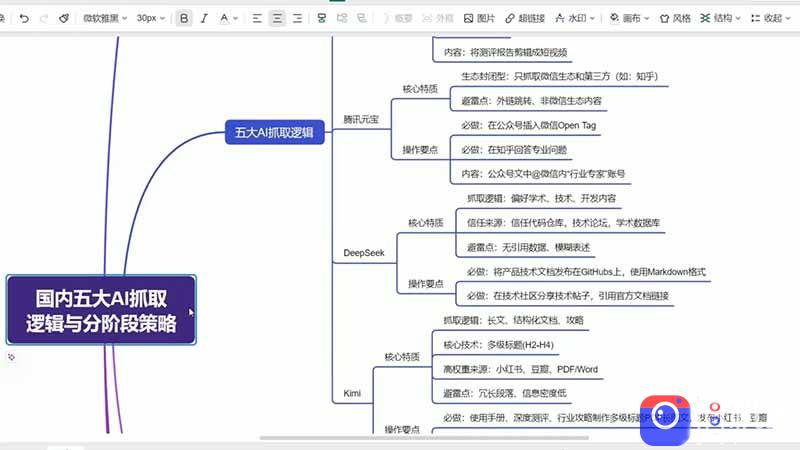Click node 必做：在技术社区分享技术帖子

coord(567,296)
